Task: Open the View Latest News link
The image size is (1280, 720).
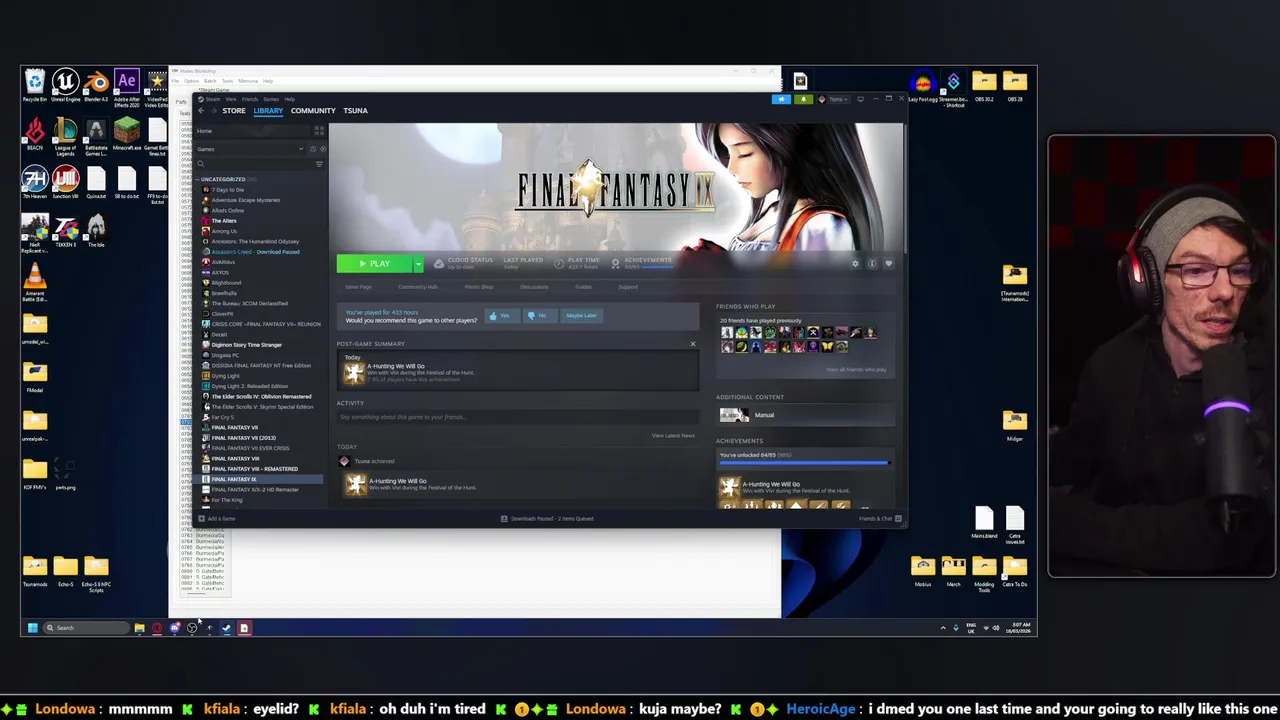Action: pos(673,436)
